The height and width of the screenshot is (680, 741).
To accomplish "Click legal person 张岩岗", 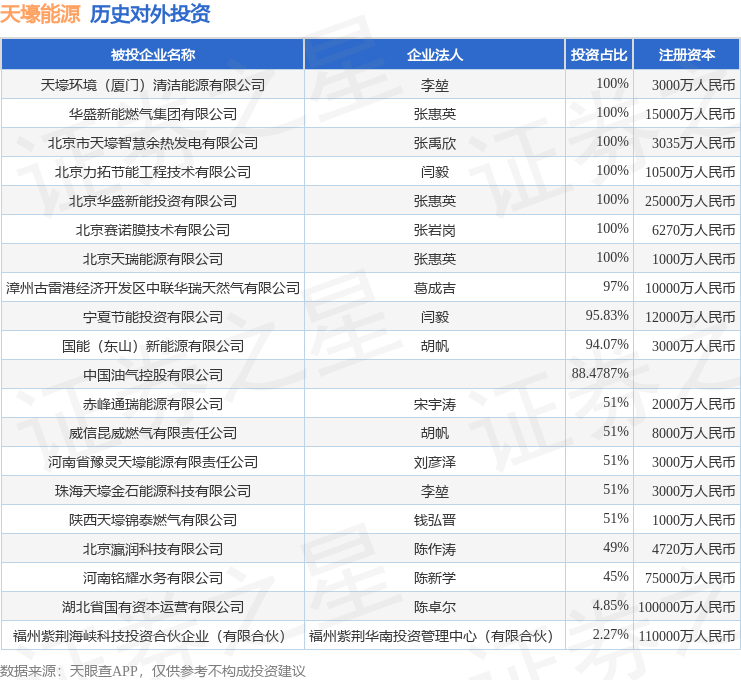I will 435,230.
